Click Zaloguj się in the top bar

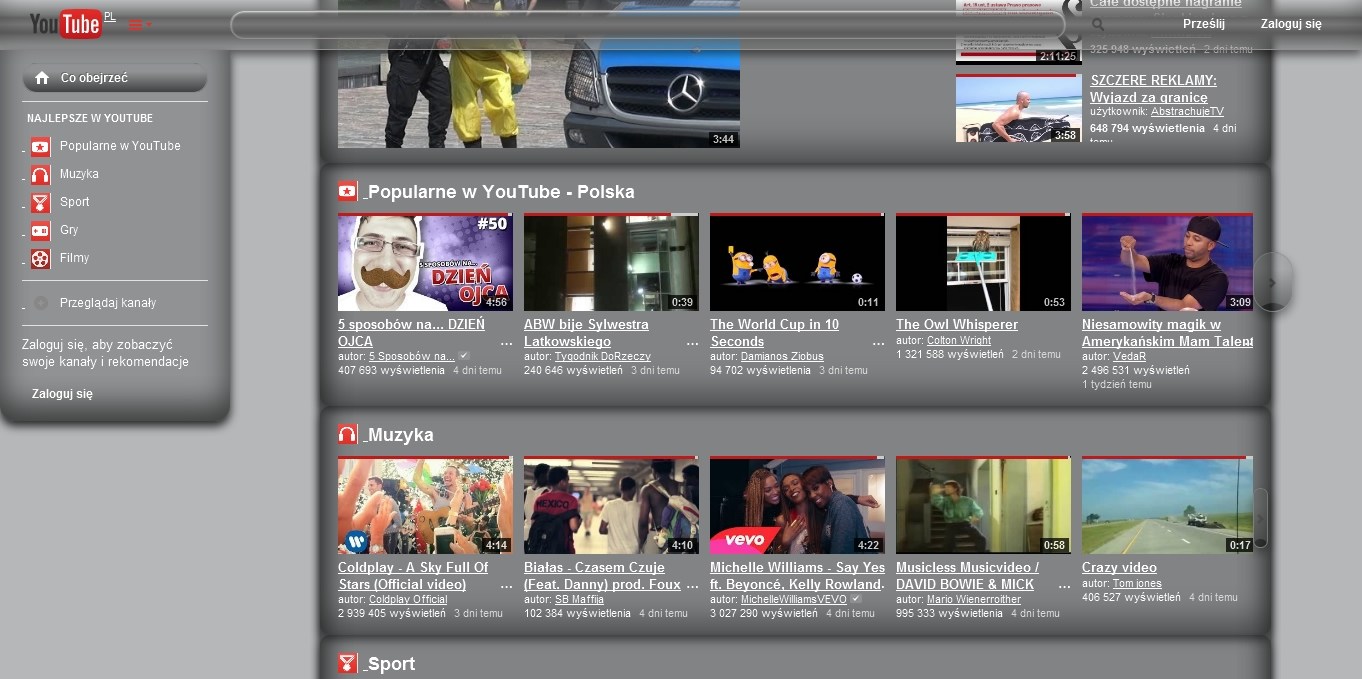[x=1291, y=24]
